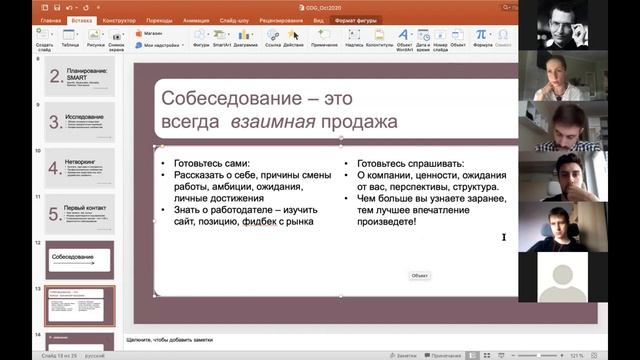Click the Фигуры (Shapes) icon
Image resolution: width=640 pixels, height=360 pixels.
click(x=200, y=35)
